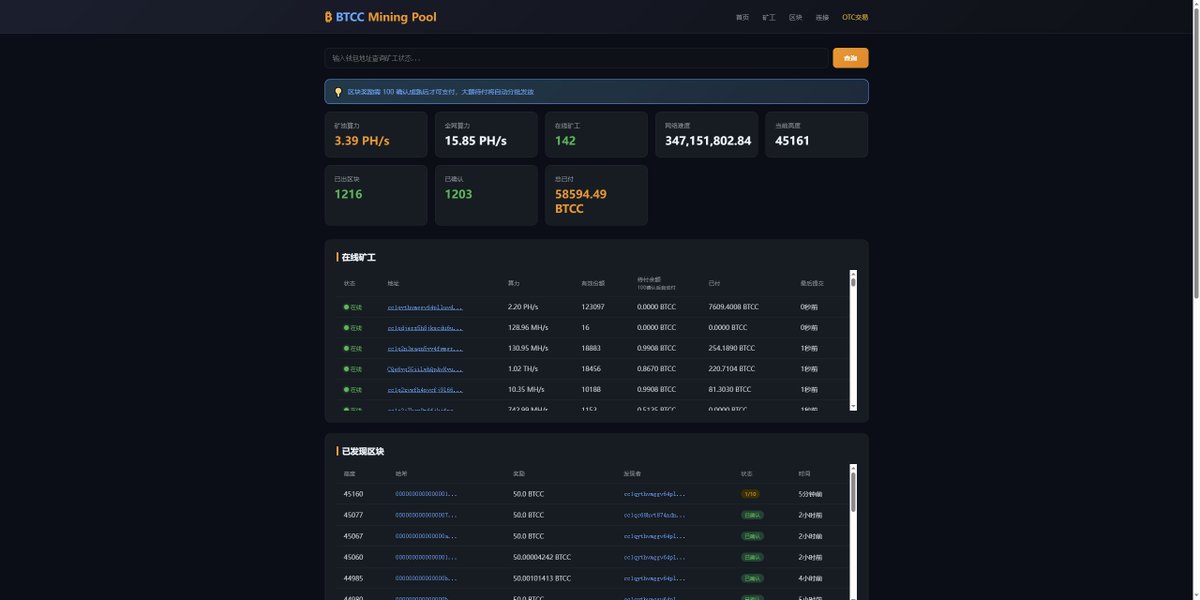
Task: Click the 5分钟前 time cell
Action: pyautogui.click(x=809, y=494)
